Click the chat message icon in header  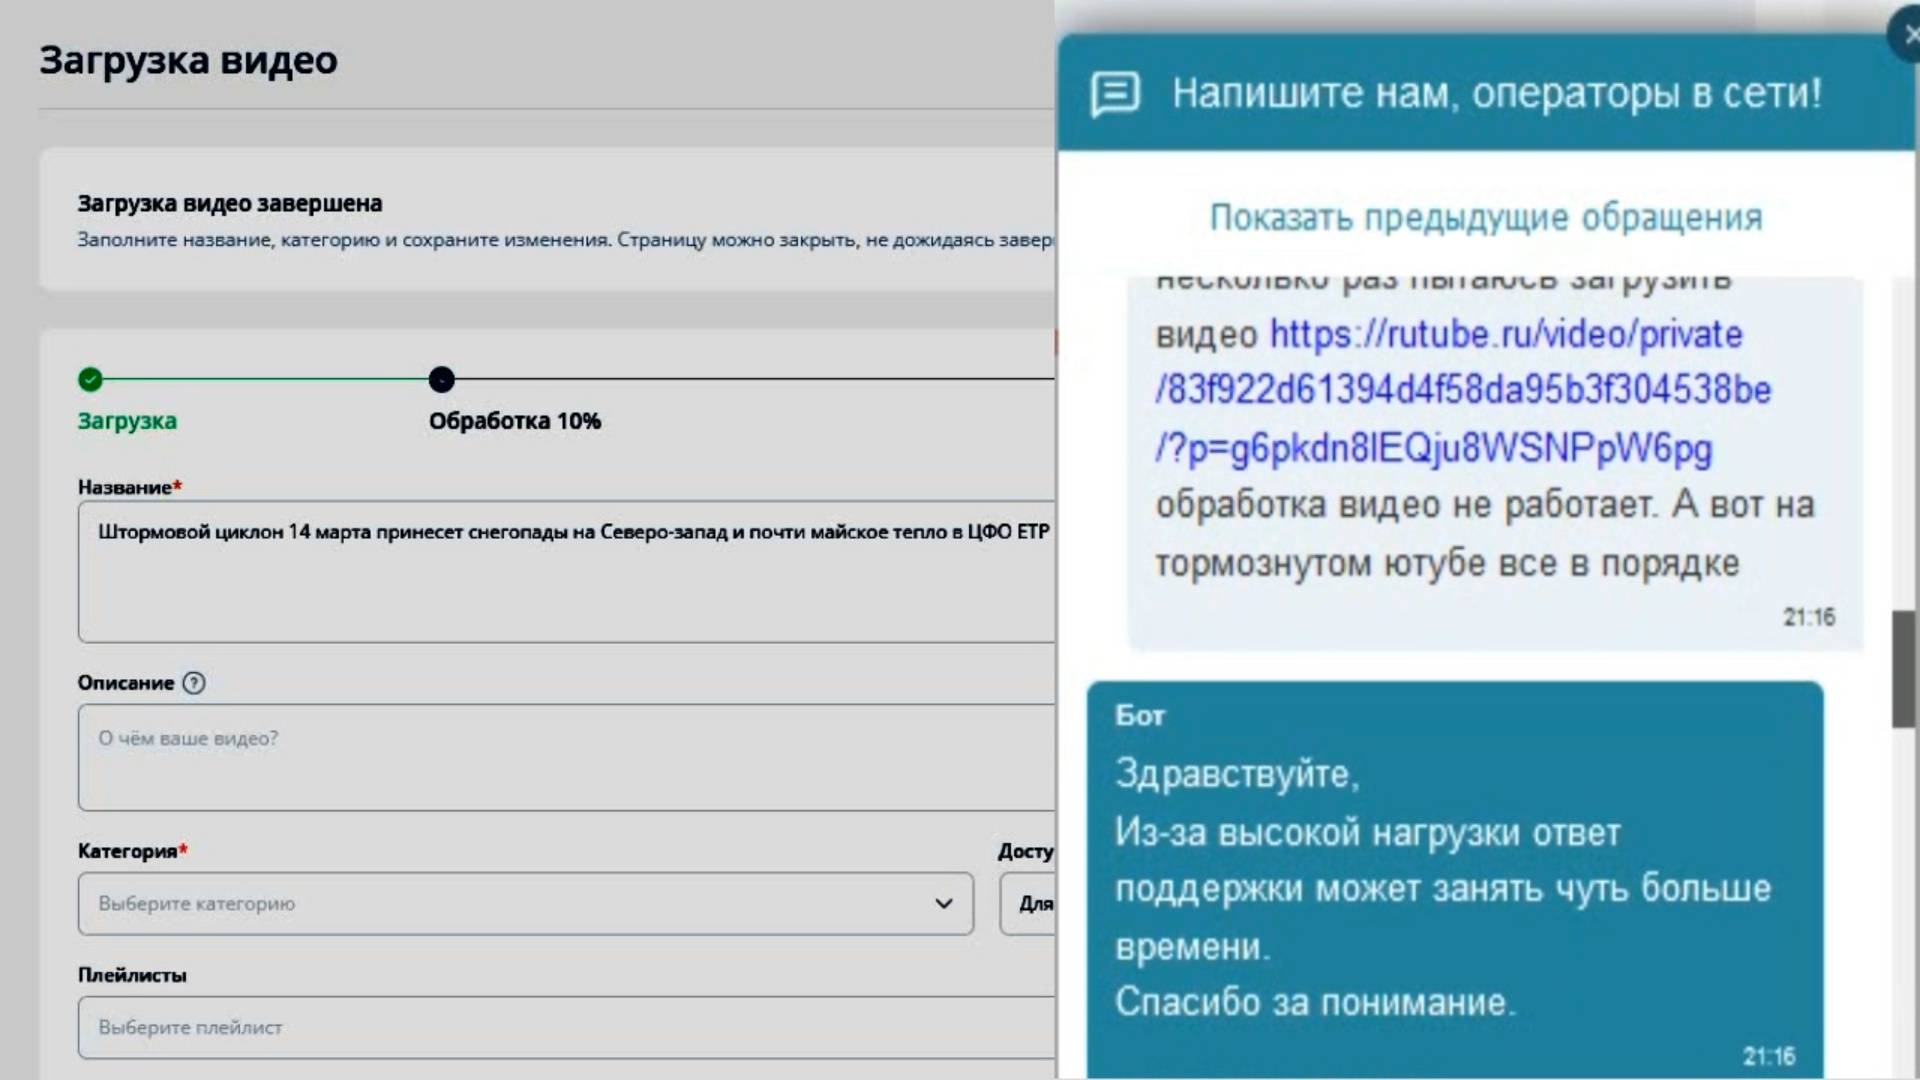click(1114, 94)
